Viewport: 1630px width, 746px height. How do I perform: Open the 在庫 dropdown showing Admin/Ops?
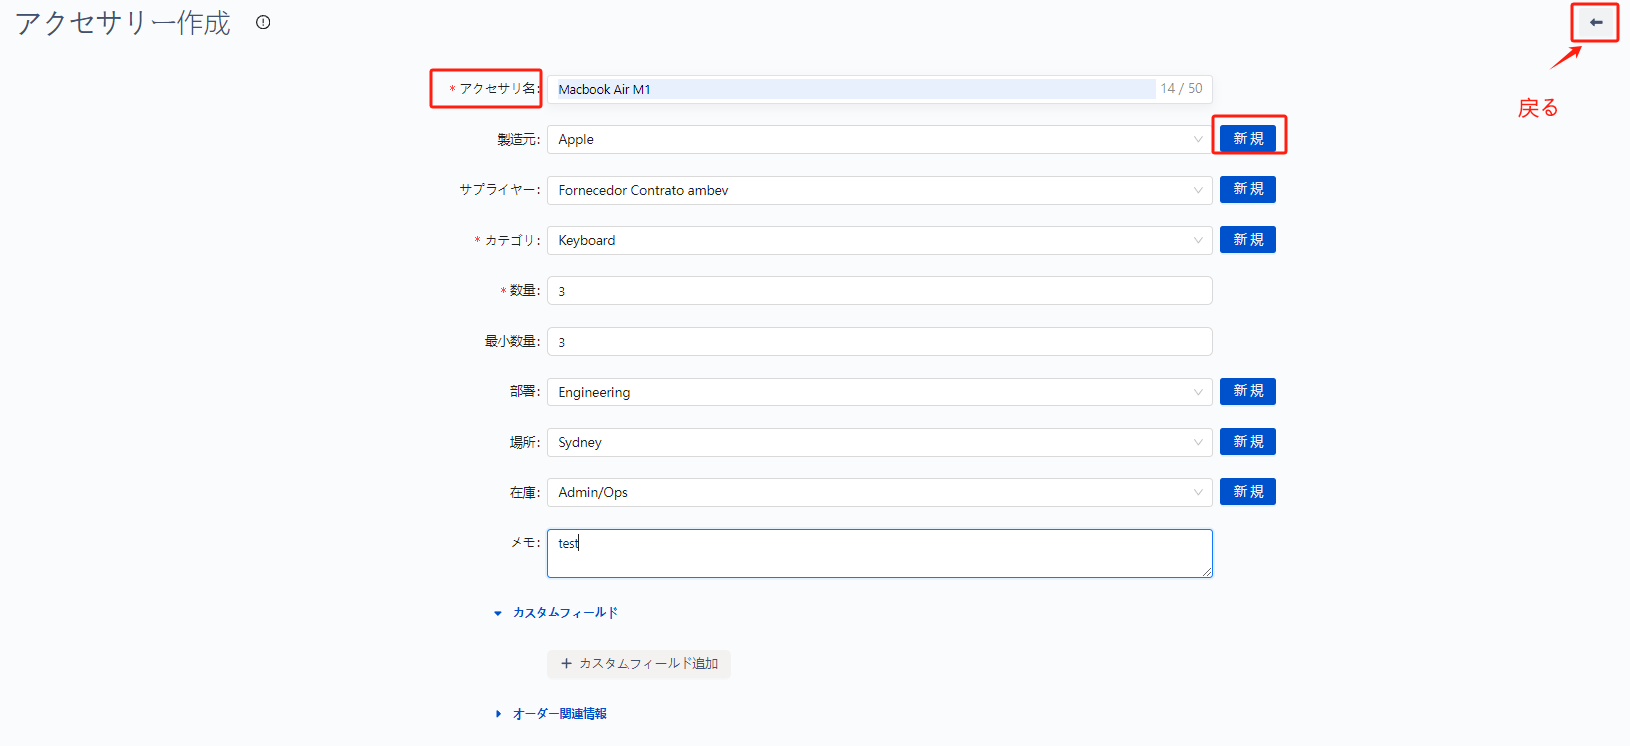[x=878, y=493]
